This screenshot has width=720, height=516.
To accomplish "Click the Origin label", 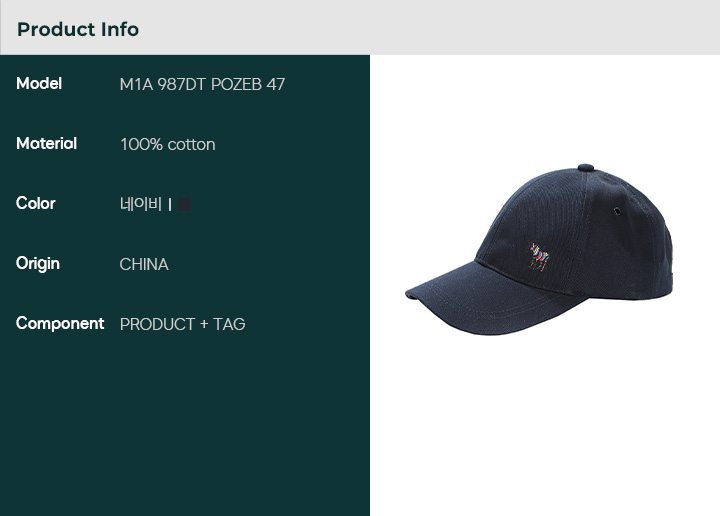I will 38,264.
